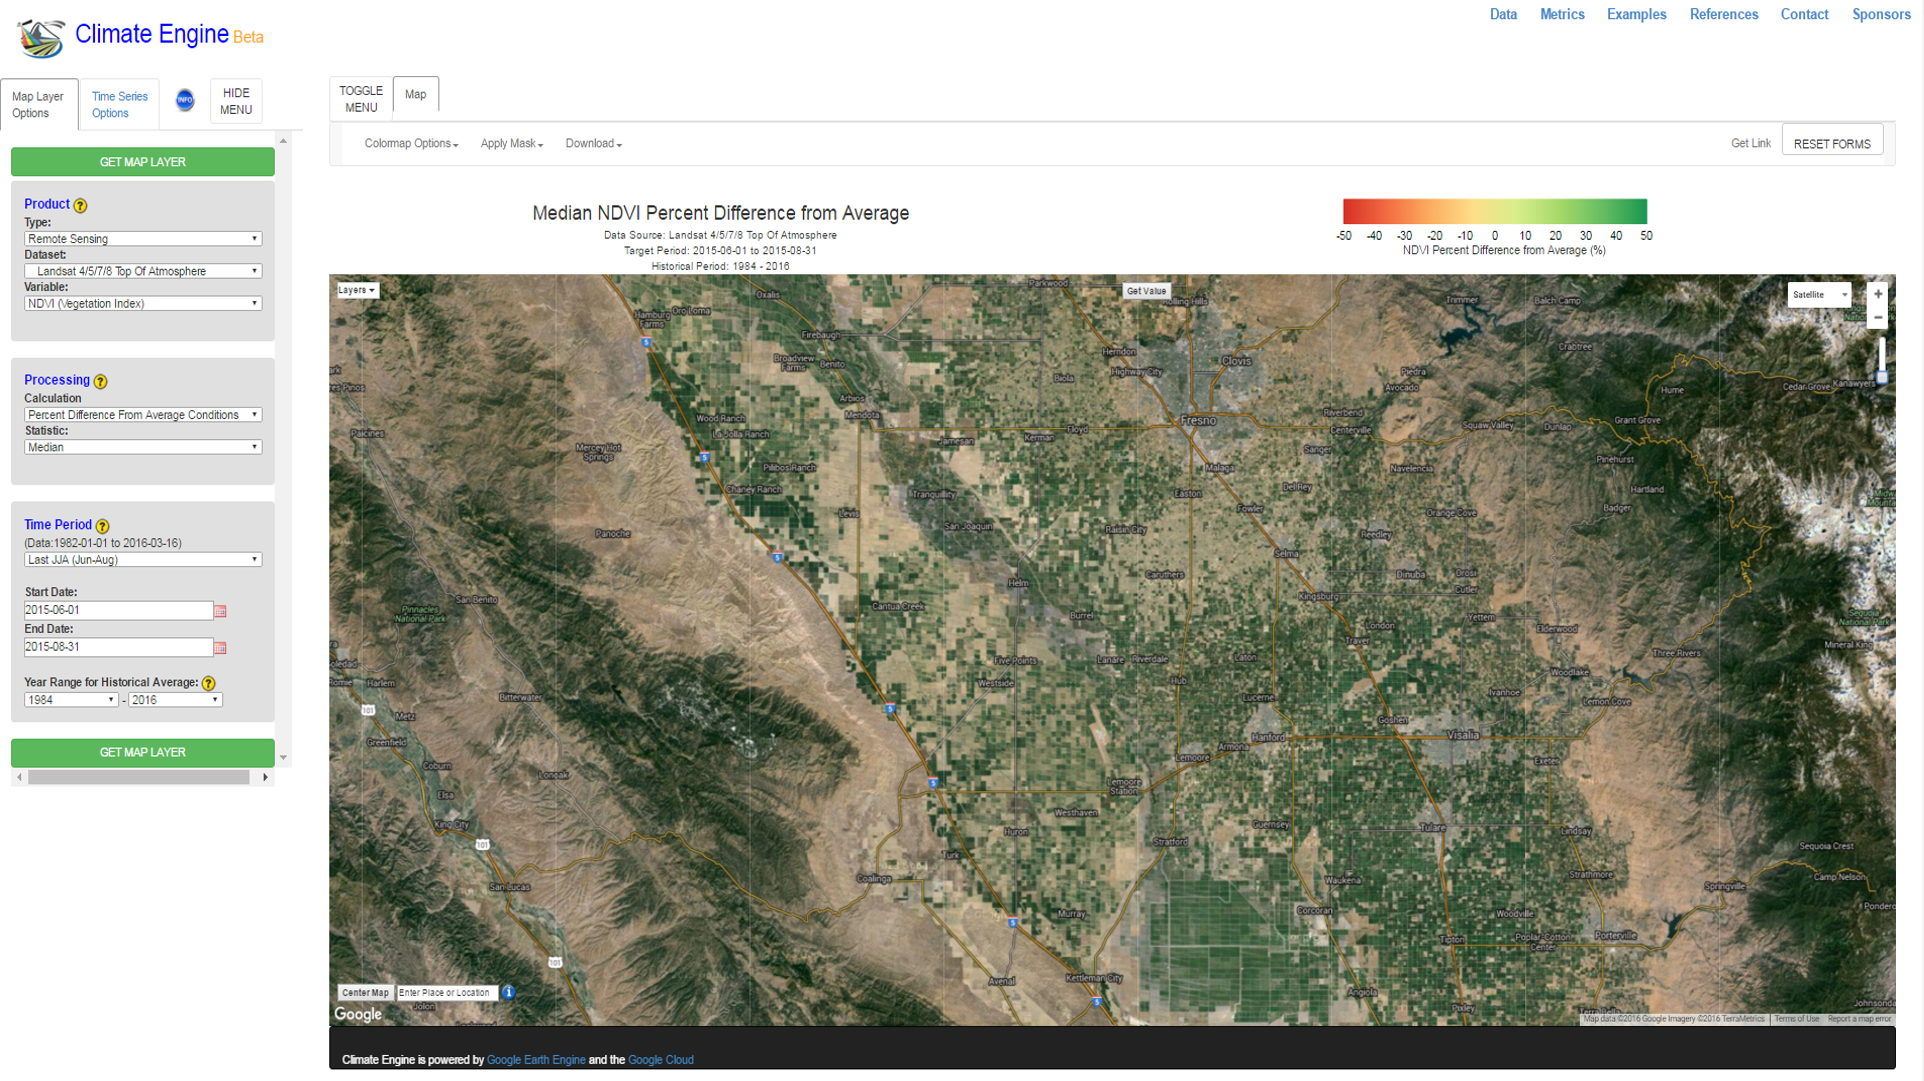1924x1081 pixels.
Task: Expand the Colormap Options menu
Action: (x=411, y=144)
